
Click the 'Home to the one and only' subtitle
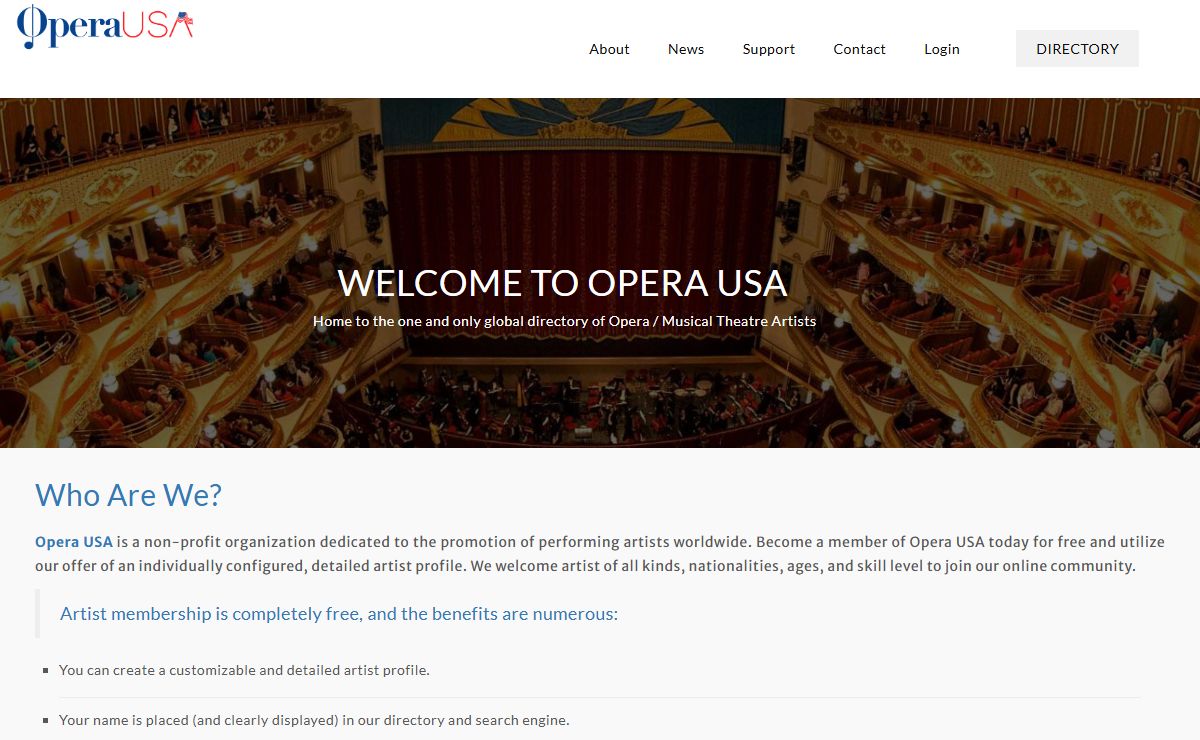564,321
